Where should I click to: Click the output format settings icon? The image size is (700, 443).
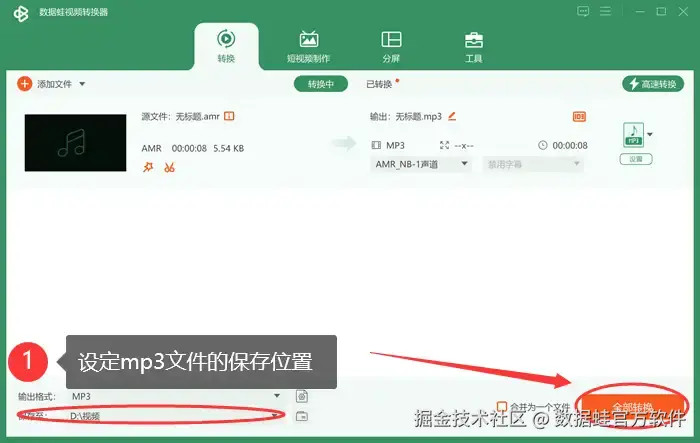click(302, 396)
